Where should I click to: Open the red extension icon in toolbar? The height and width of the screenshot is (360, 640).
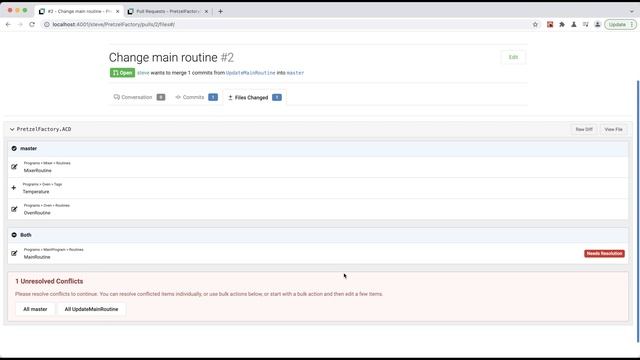(x=550, y=24)
